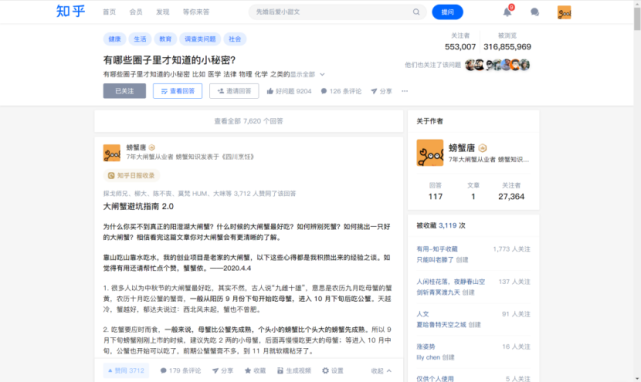
Task: Click author 螃蟹唐 avatar in answer
Action: 112,153
